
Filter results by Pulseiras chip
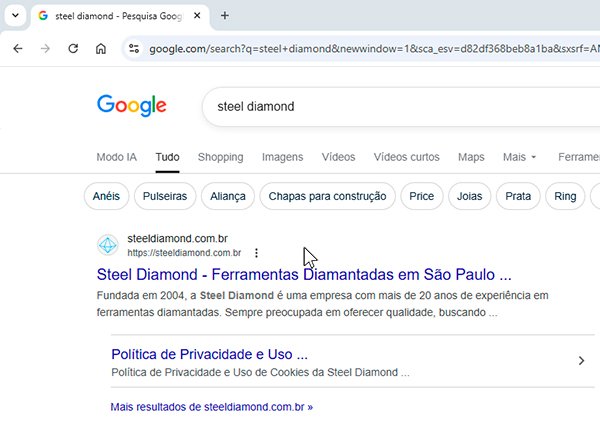click(165, 196)
